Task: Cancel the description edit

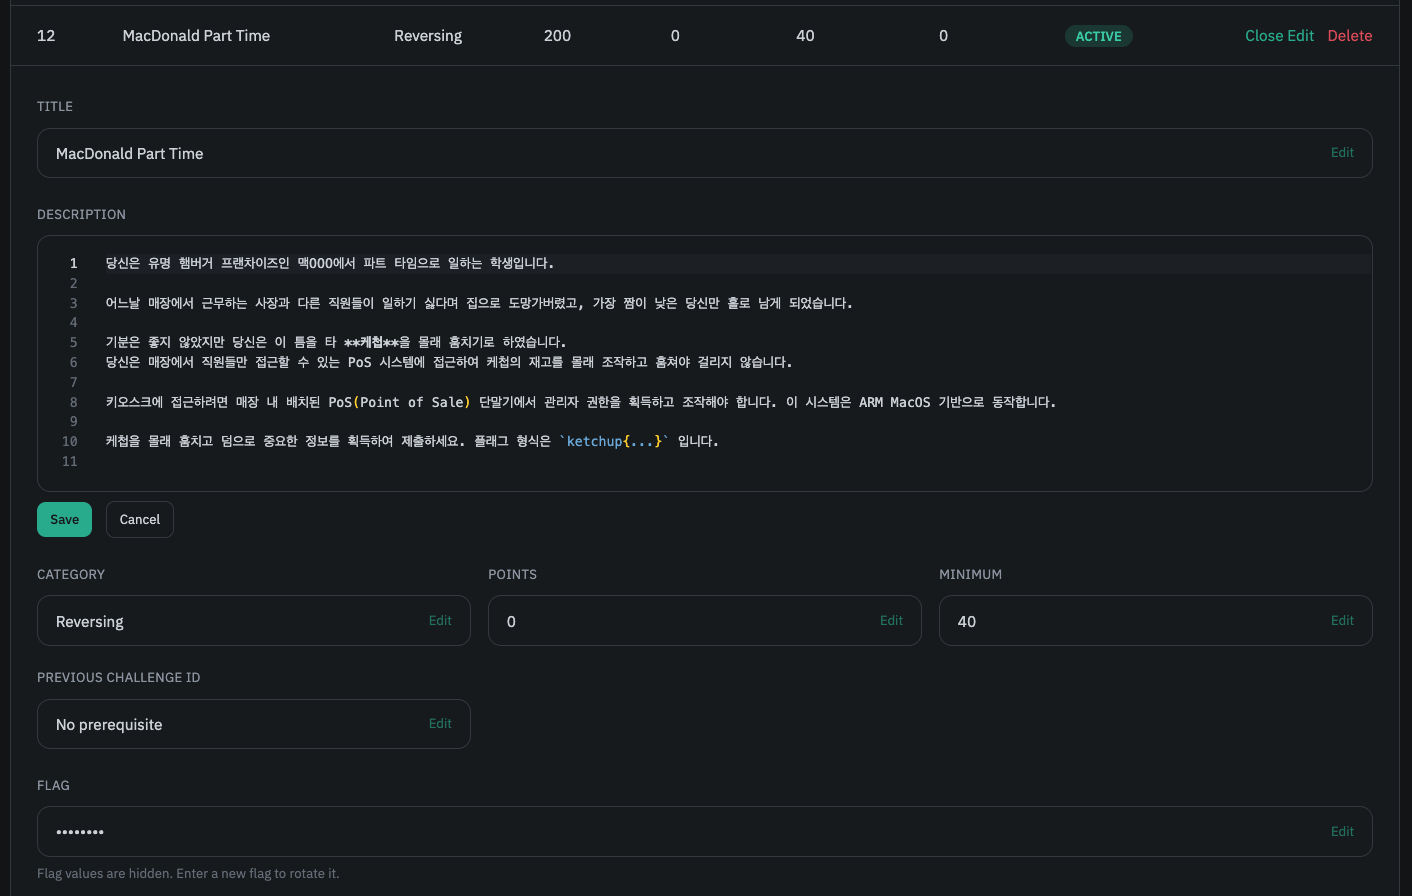Action: tap(139, 519)
